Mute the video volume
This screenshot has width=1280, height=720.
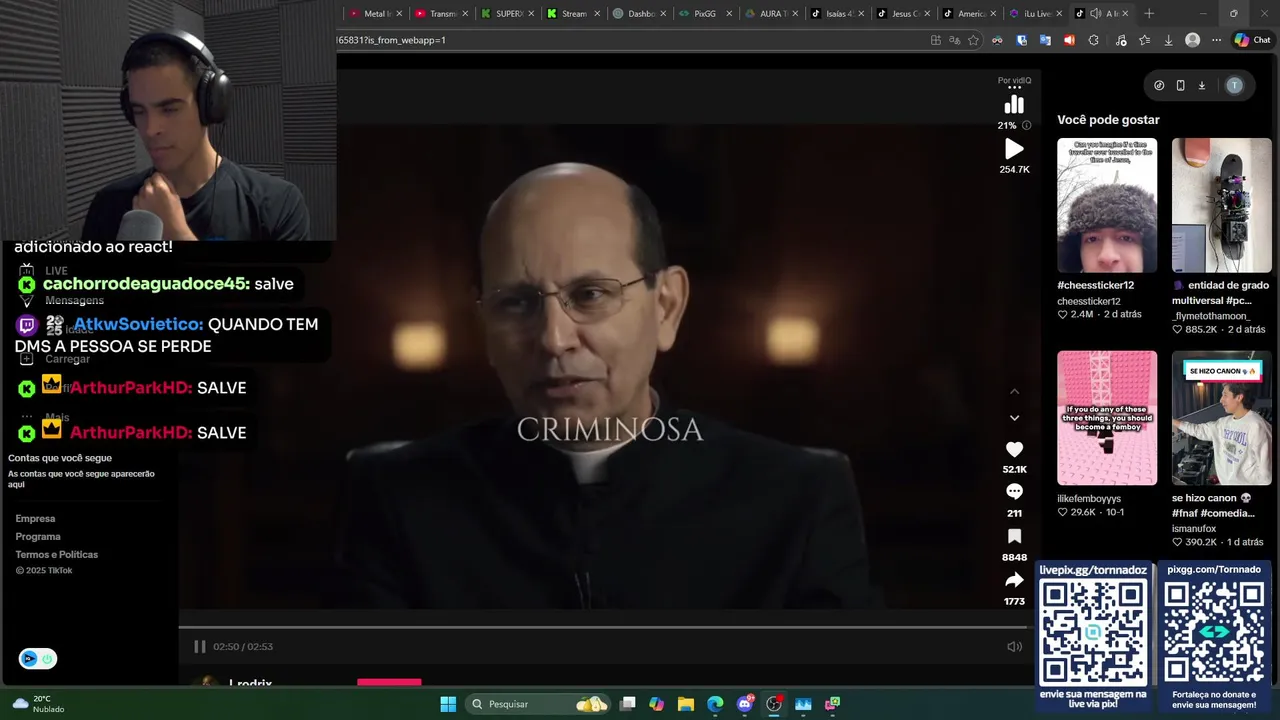(1014, 647)
